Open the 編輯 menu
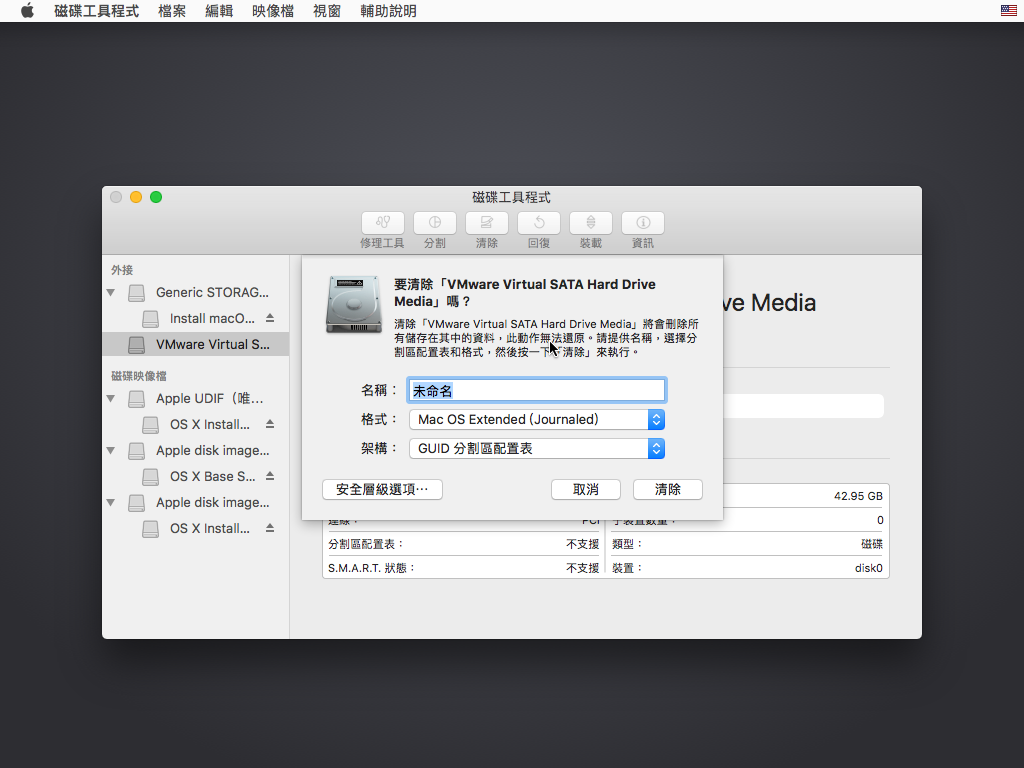This screenshot has height=768, width=1024. coord(219,11)
